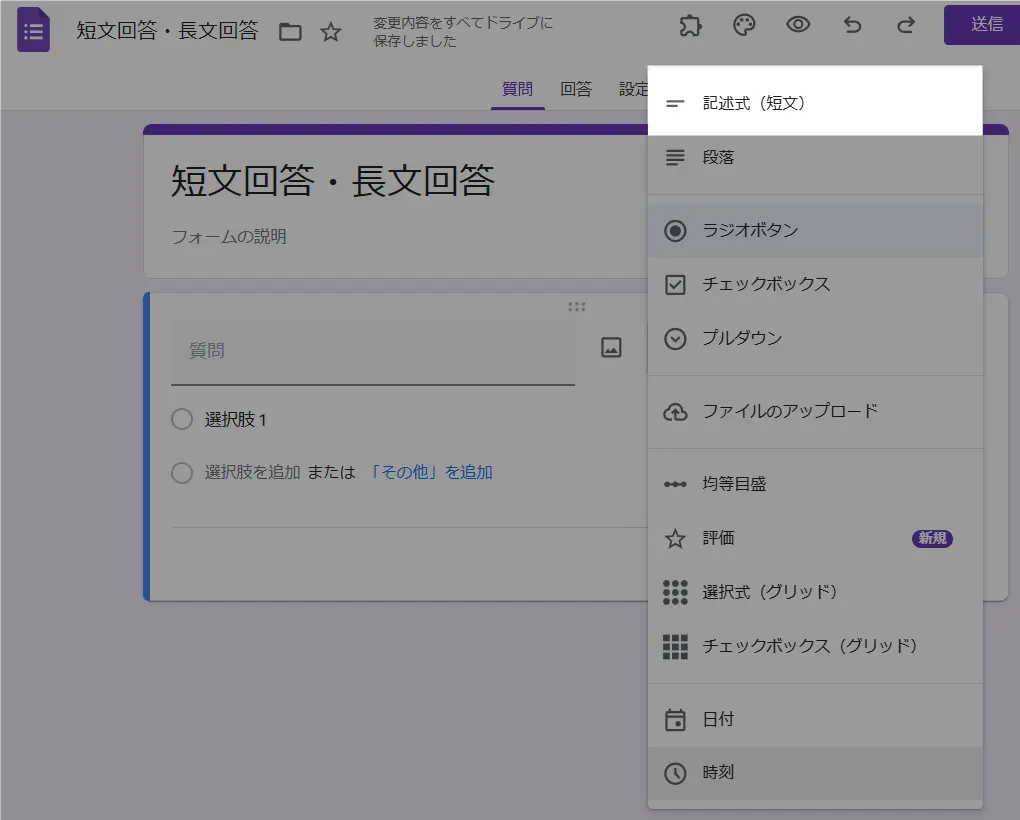The width and height of the screenshot is (1020, 820).
Task: Select 均等目盛 question type
Action: coord(815,484)
